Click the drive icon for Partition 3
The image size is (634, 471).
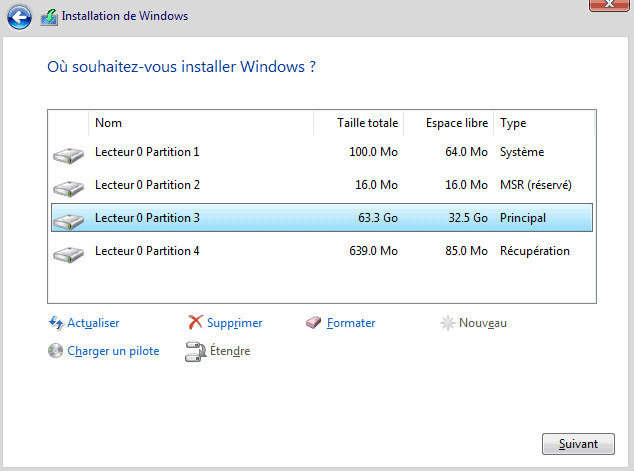[68, 222]
